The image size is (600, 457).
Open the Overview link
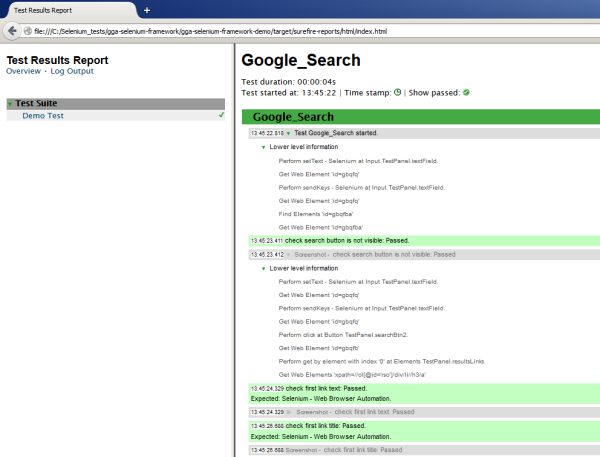(x=23, y=71)
